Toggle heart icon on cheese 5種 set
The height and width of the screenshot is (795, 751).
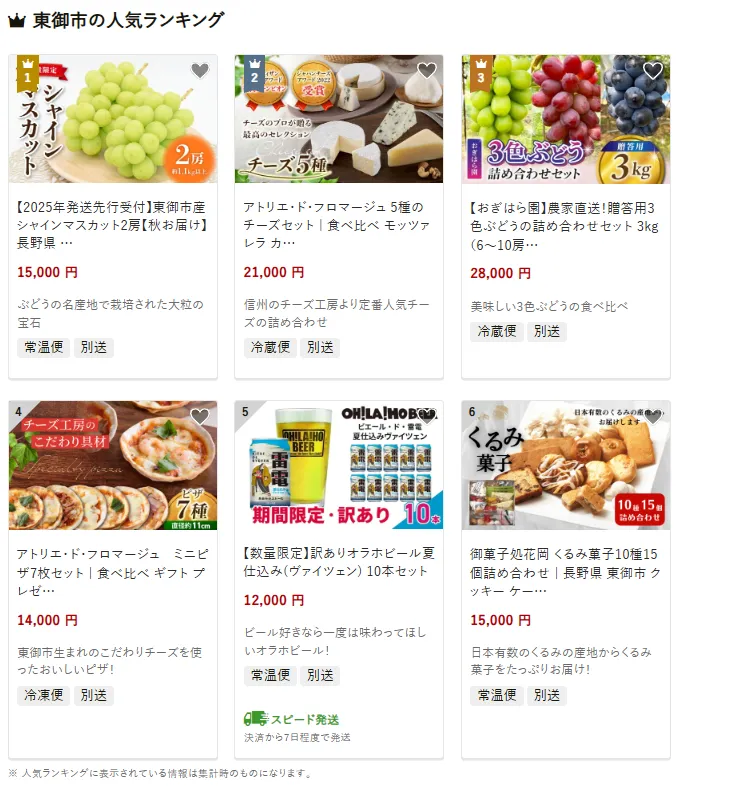pos(426,70)
